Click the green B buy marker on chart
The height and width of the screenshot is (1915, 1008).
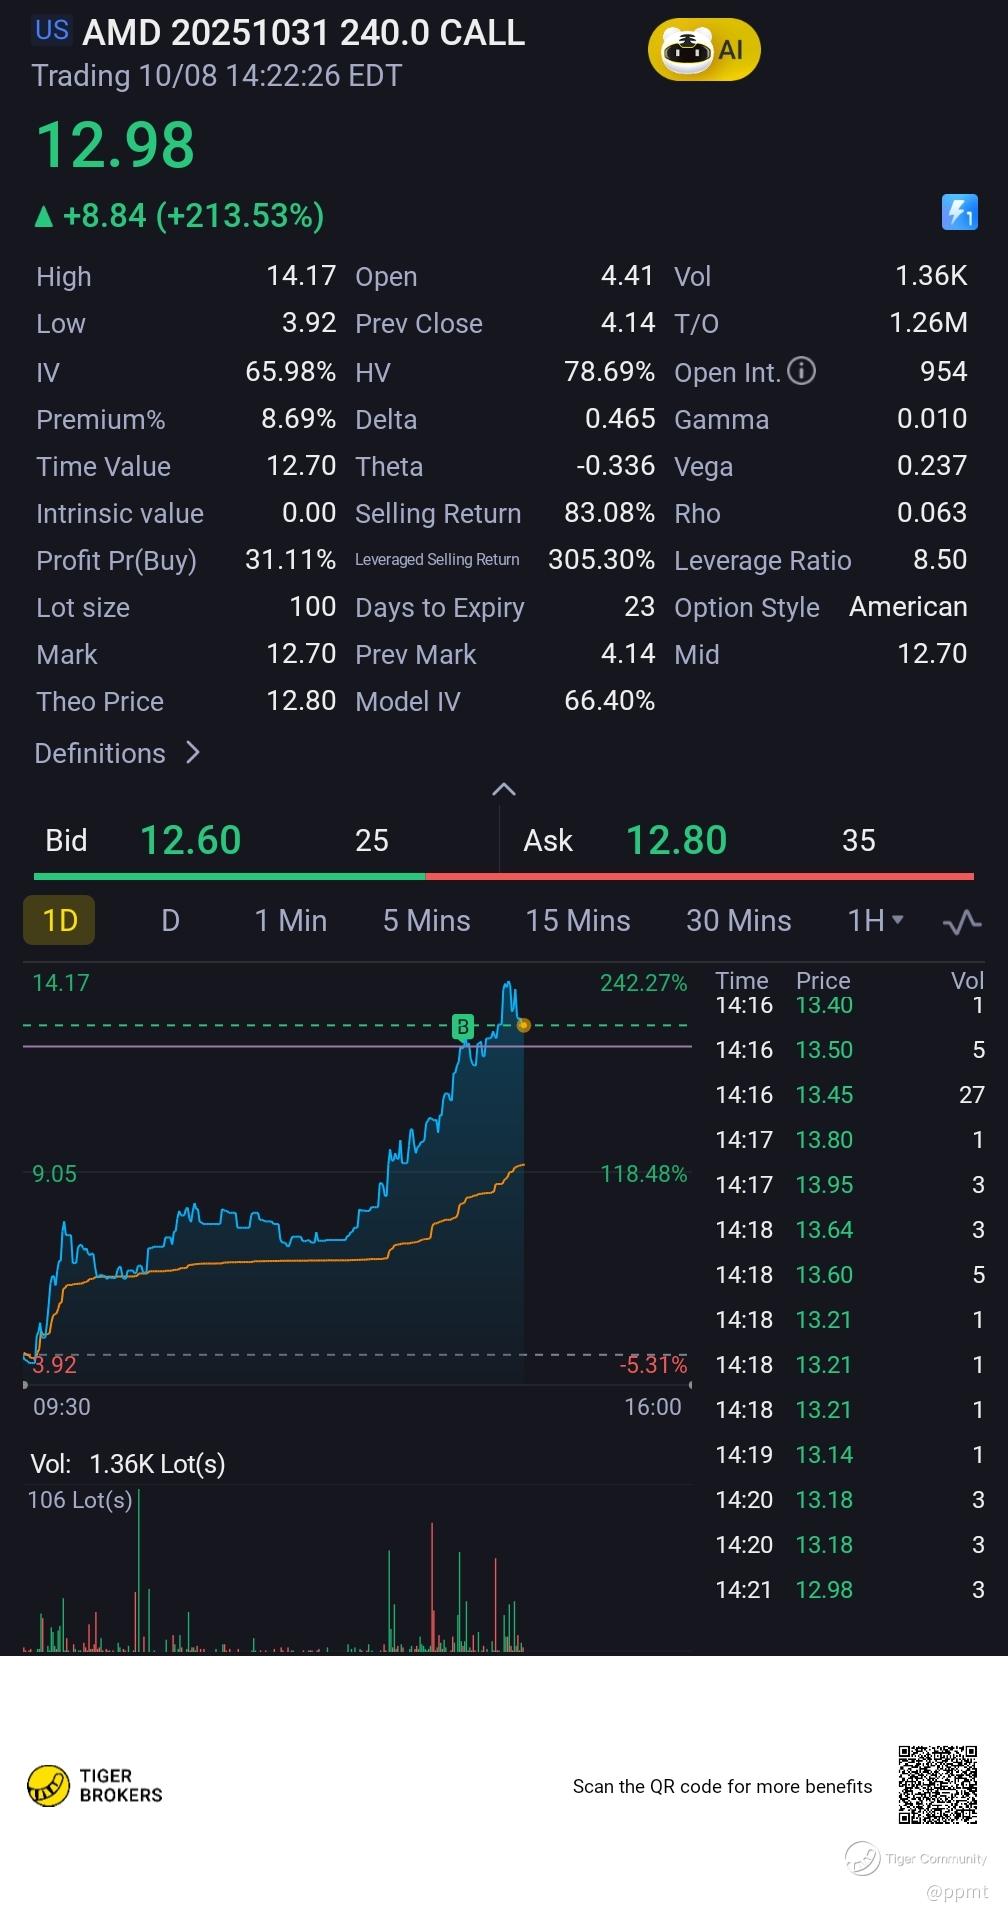pos(463,1026)
